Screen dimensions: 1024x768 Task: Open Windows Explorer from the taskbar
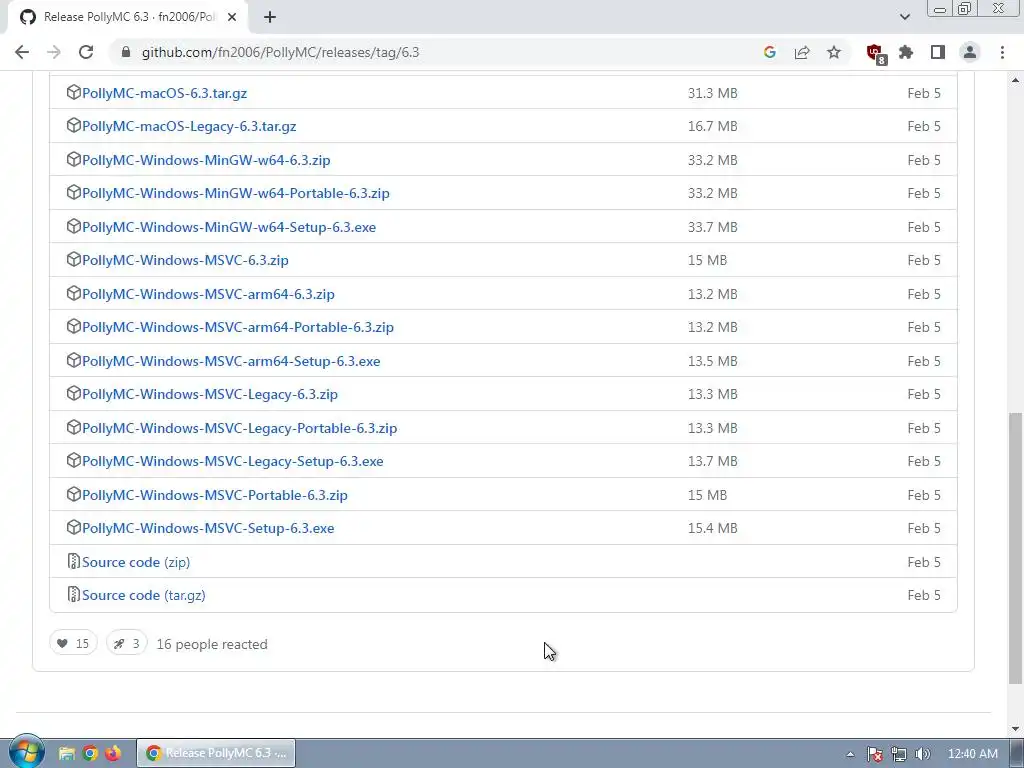(x=66, y=753)
